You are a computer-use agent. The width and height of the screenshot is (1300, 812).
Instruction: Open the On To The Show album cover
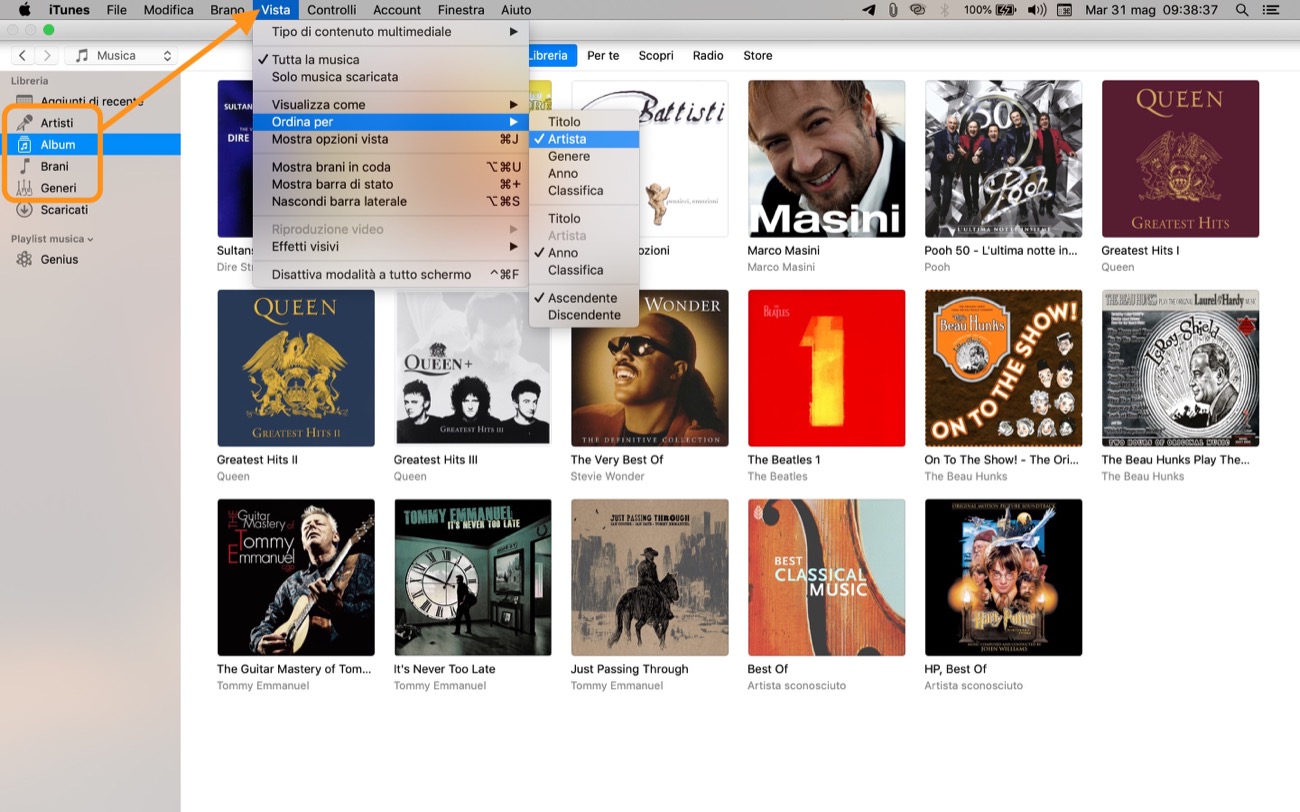pyautogui.click(x=1004, y=368)
